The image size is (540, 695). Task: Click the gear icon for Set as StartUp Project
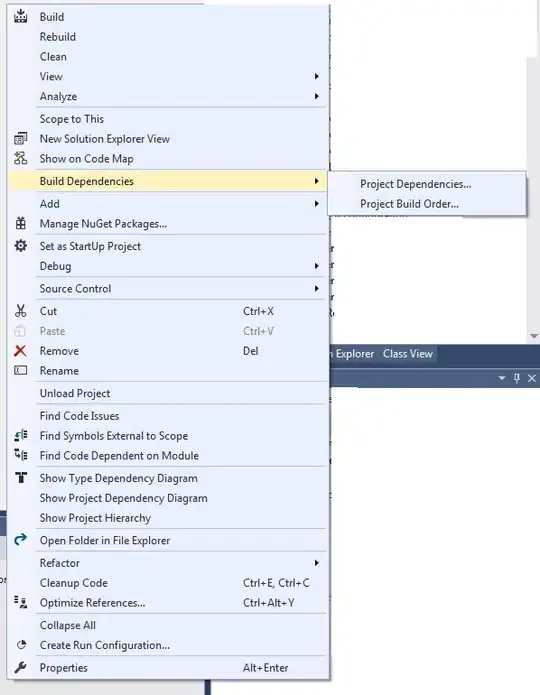[x=20, y=246]
